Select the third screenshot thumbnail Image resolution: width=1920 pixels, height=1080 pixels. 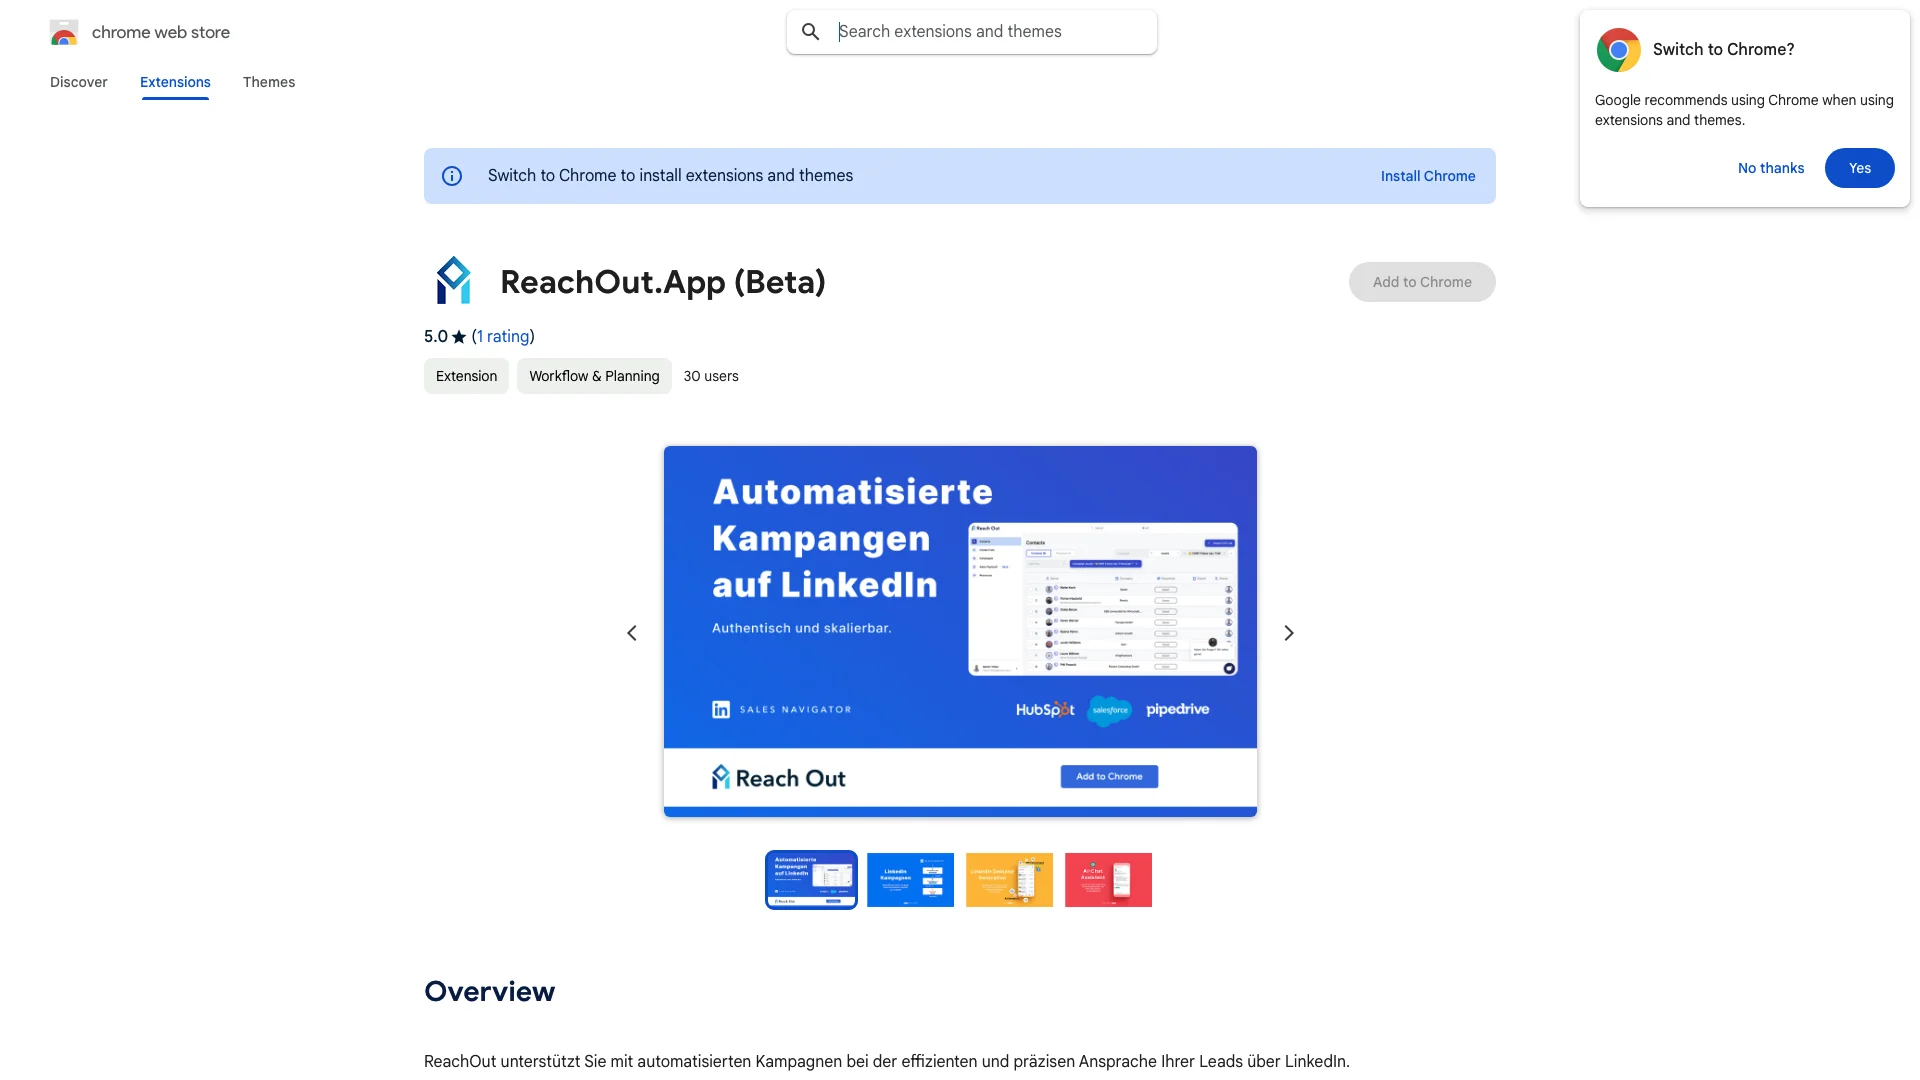tap(1009, 880)
